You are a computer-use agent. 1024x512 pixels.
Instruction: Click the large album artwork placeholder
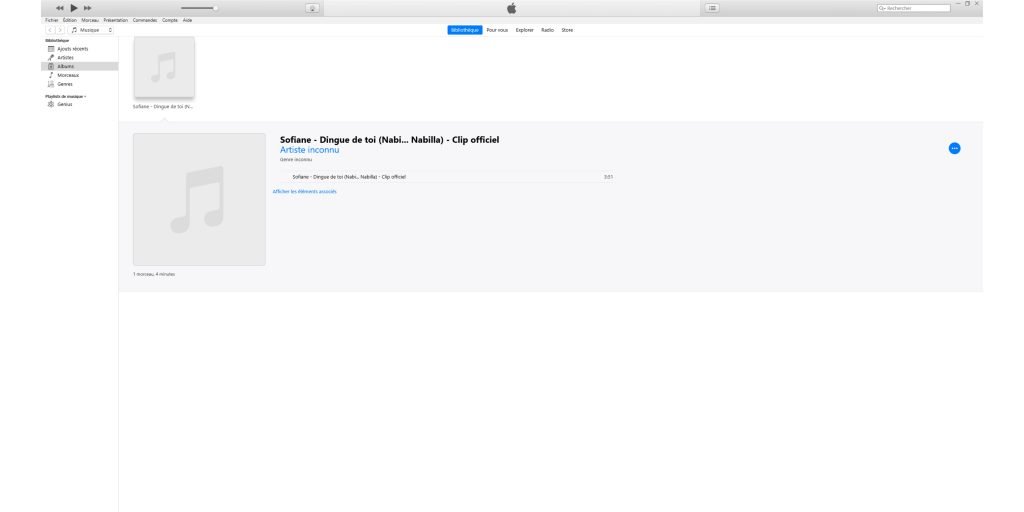[x=199, y=199]
